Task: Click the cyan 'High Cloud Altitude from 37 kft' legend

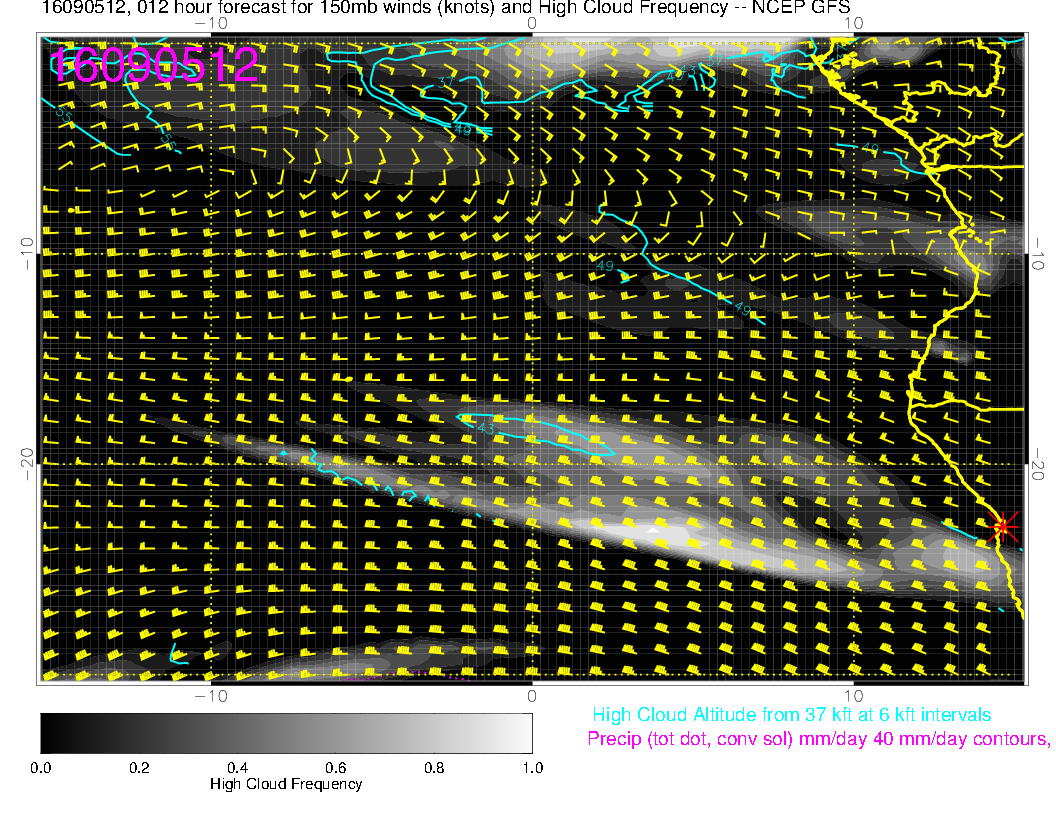Action: click(x=791, y=715)
